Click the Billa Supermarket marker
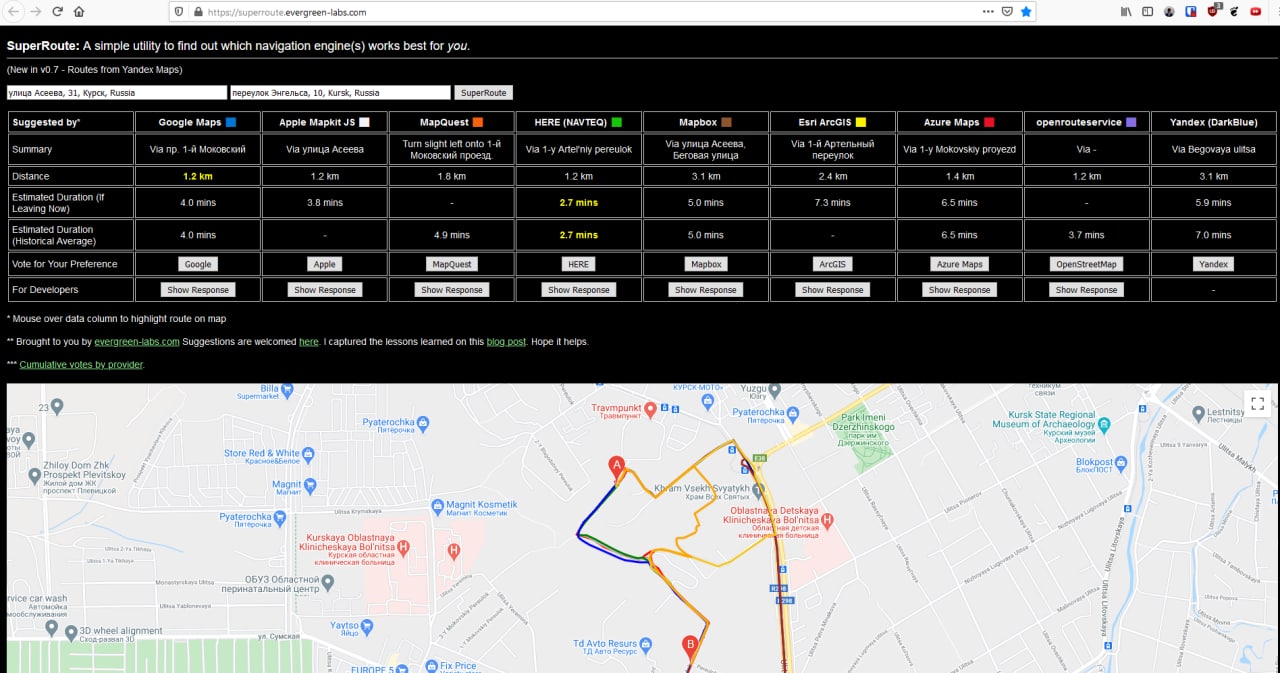This screenshot has height=673, width=1280. point(288,389)
